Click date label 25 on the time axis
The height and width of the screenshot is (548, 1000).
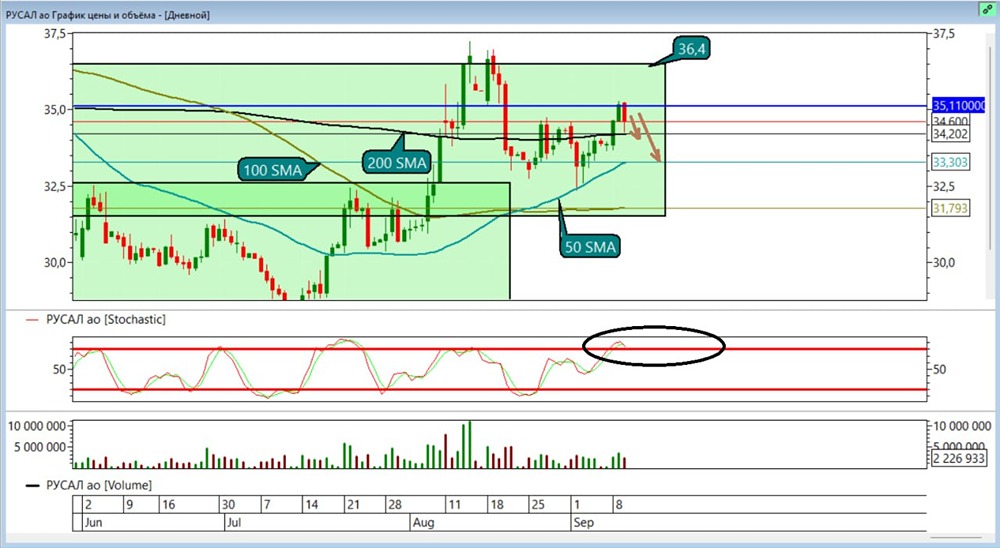click(538, 505)
